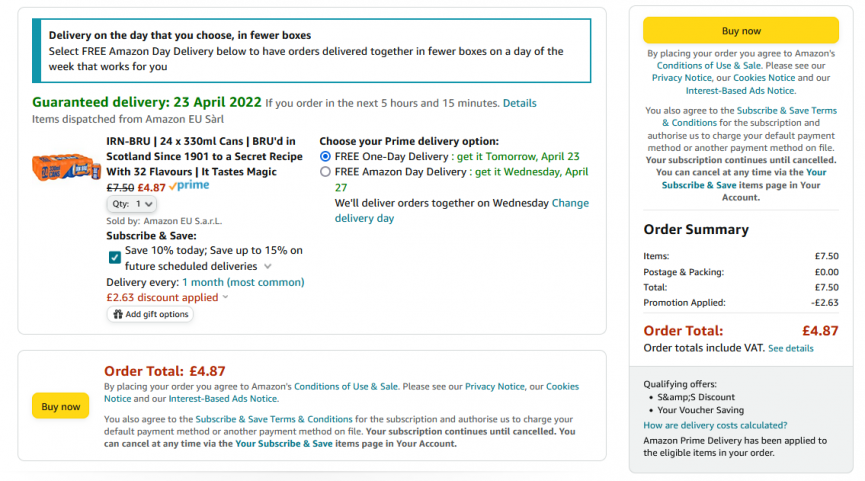The image size is (865, 481).
Task: Open Subscribe & Save Terms & Conditions in sidebar
Action: [740, 116]
